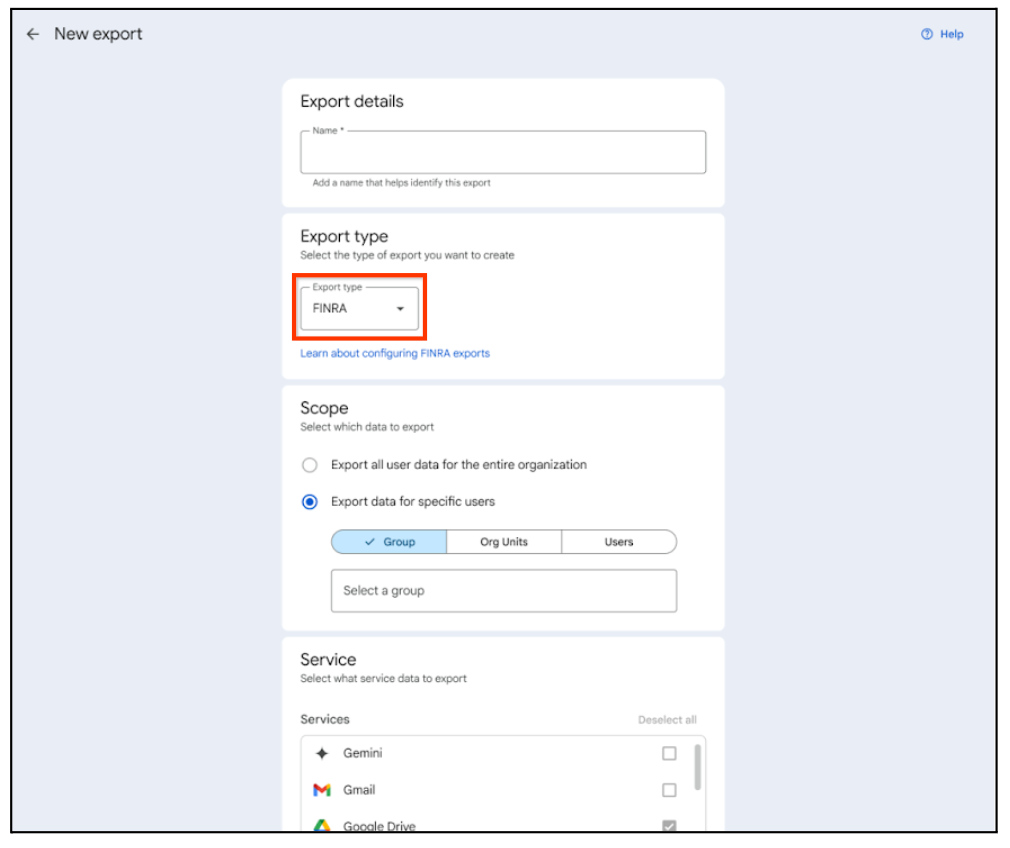Click the Select a group field
This screenshot has height=848, width=1010.
point(504,590)
